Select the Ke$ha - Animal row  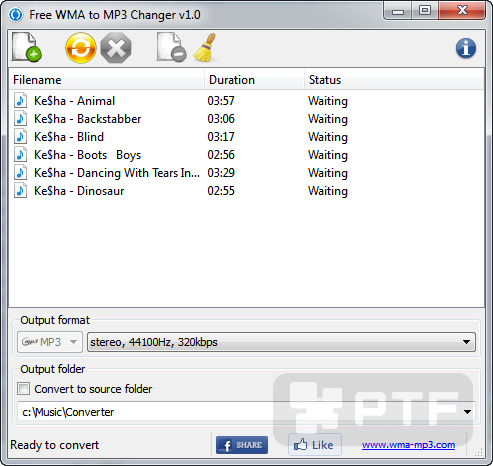click(246, 100)
